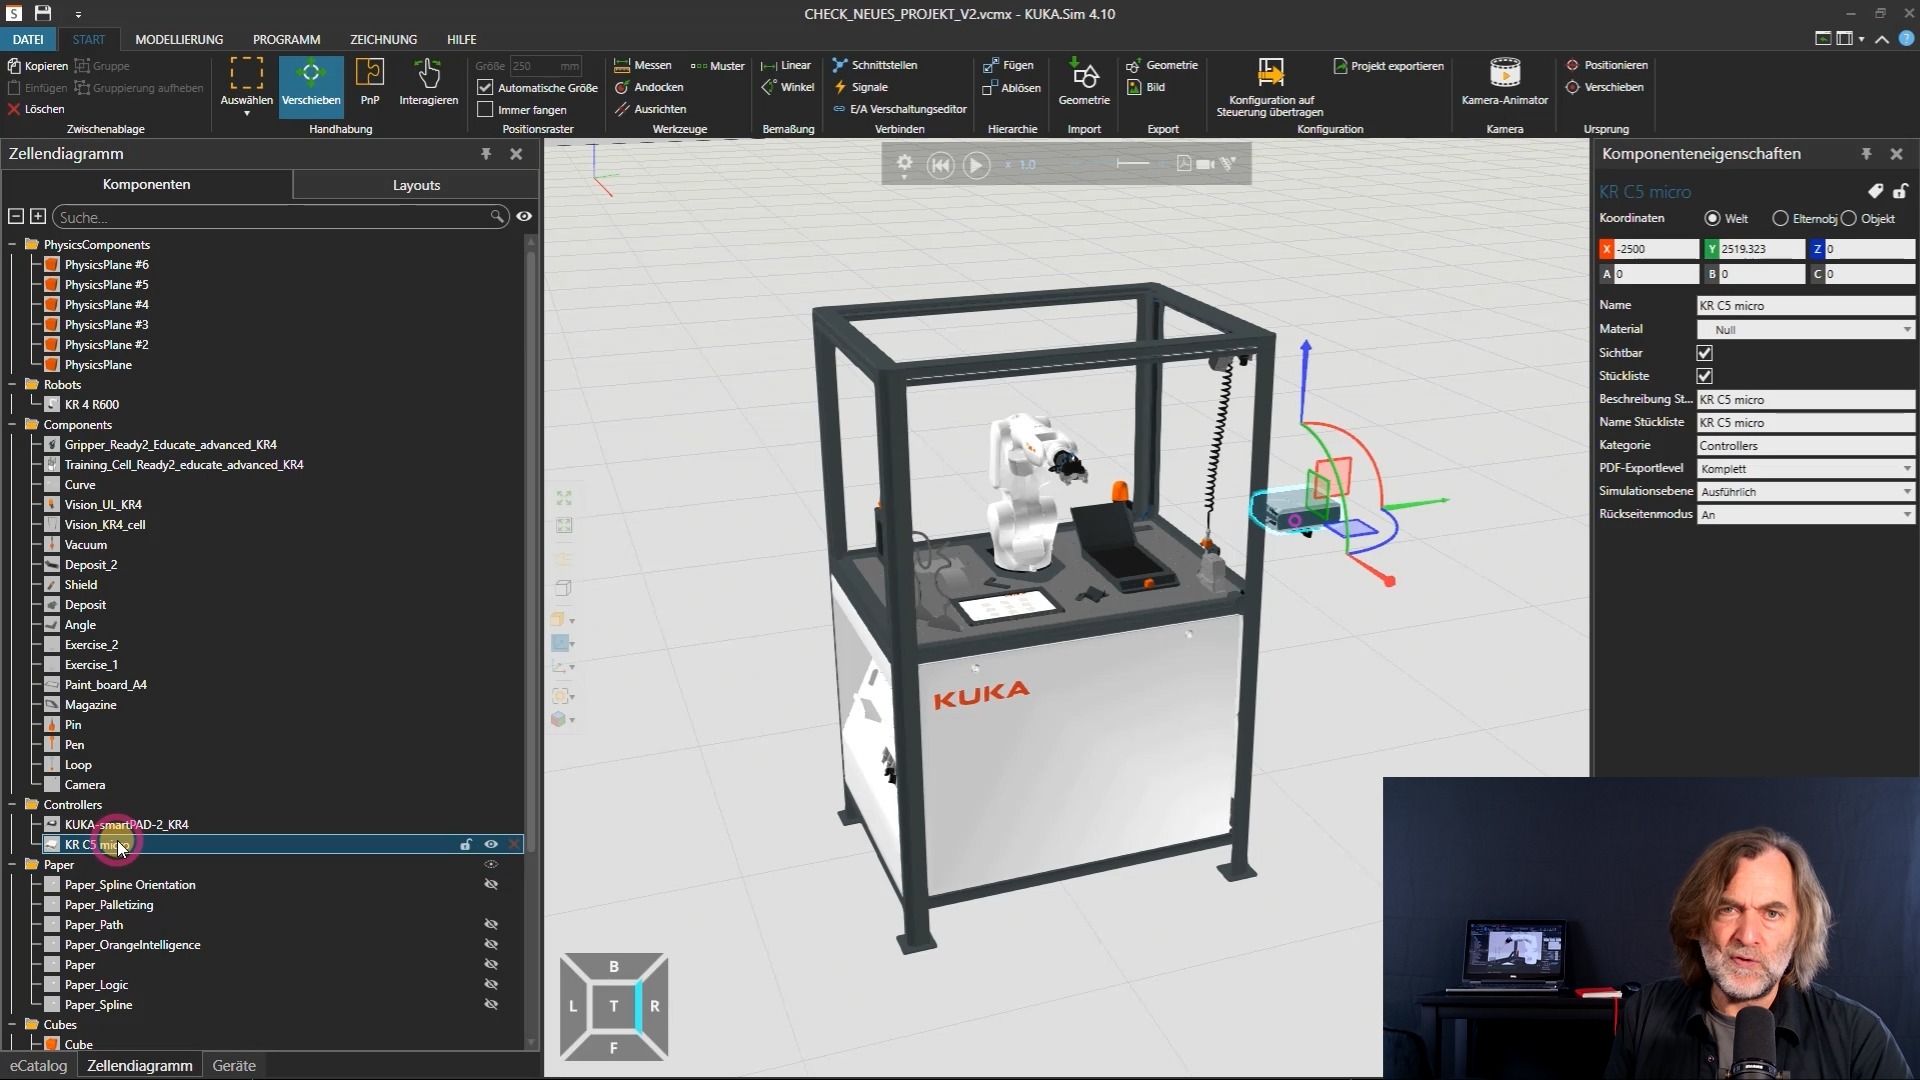Viewport: 1920px width, 1080px height.
Task: Select the Objekt coordinate radio button
Action: point(1849,218)
